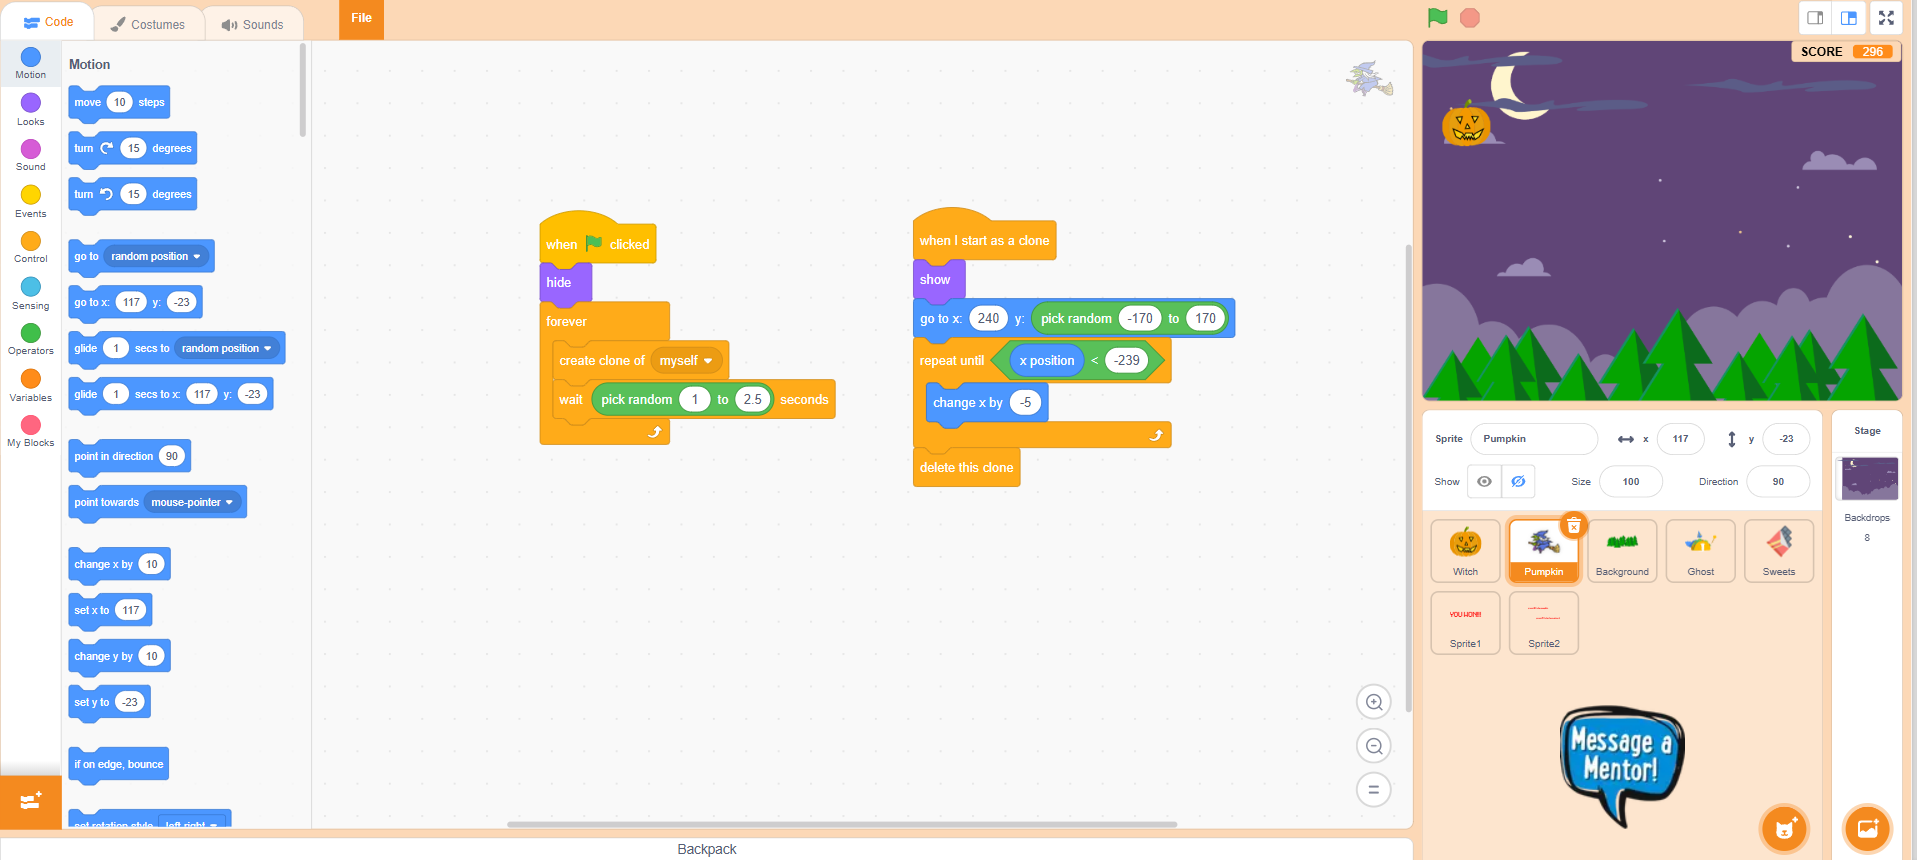Image resolution: width=1917 pixels, height=860 pixels.
Task: Show the sprite using the eye icon
Action: point(1484,482)
